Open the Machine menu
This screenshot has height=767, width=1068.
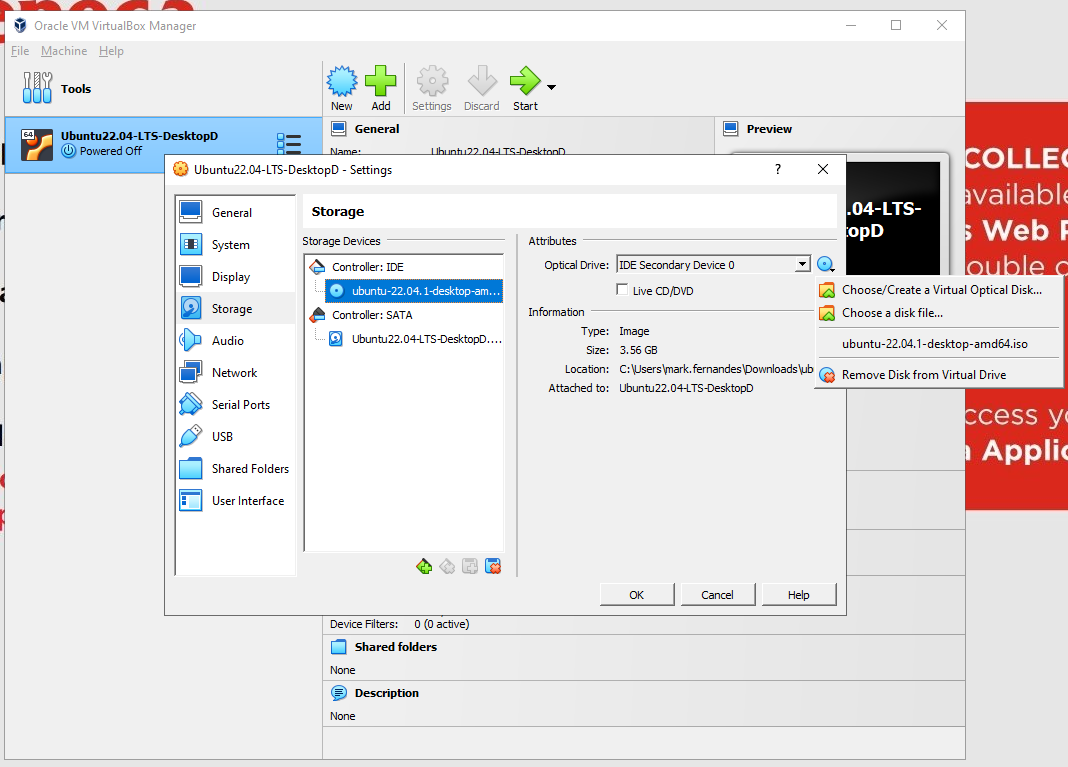pyautogui.click(x=64, y=50)
